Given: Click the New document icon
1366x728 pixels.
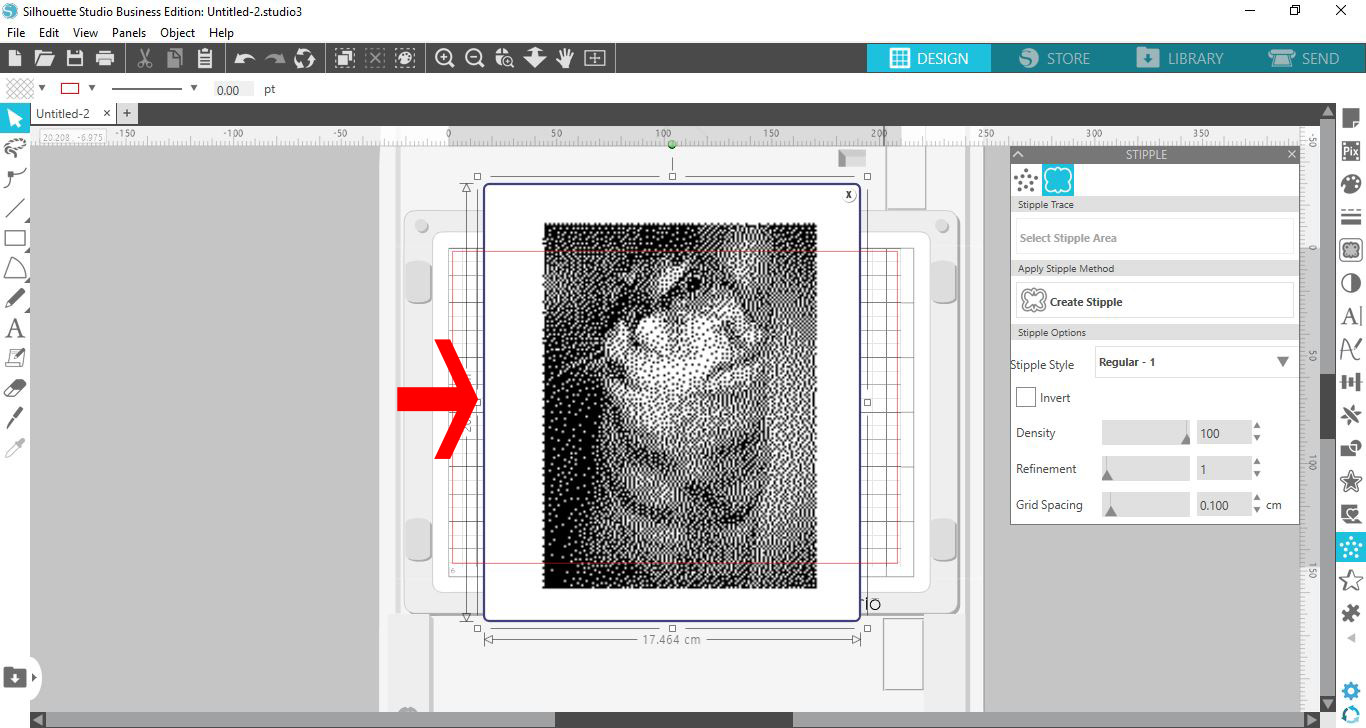Looking at the screenshot, I should click(15, 58).
